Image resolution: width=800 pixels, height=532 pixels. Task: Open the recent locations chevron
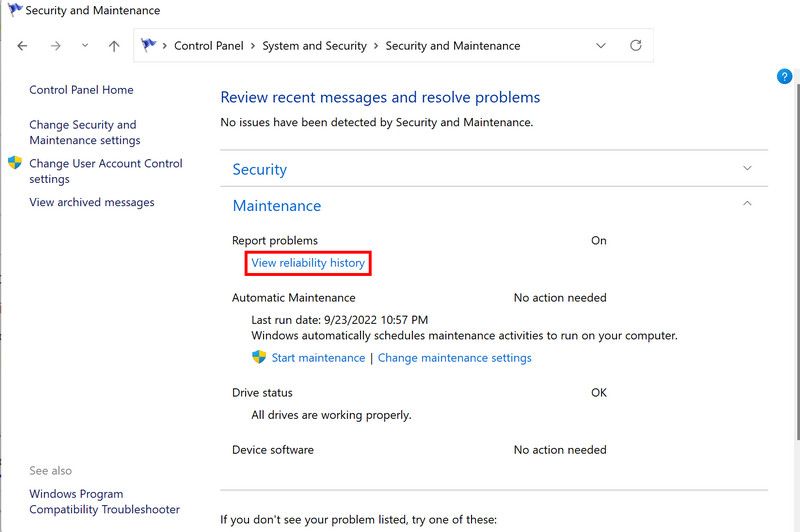click(x=85, y=46)
